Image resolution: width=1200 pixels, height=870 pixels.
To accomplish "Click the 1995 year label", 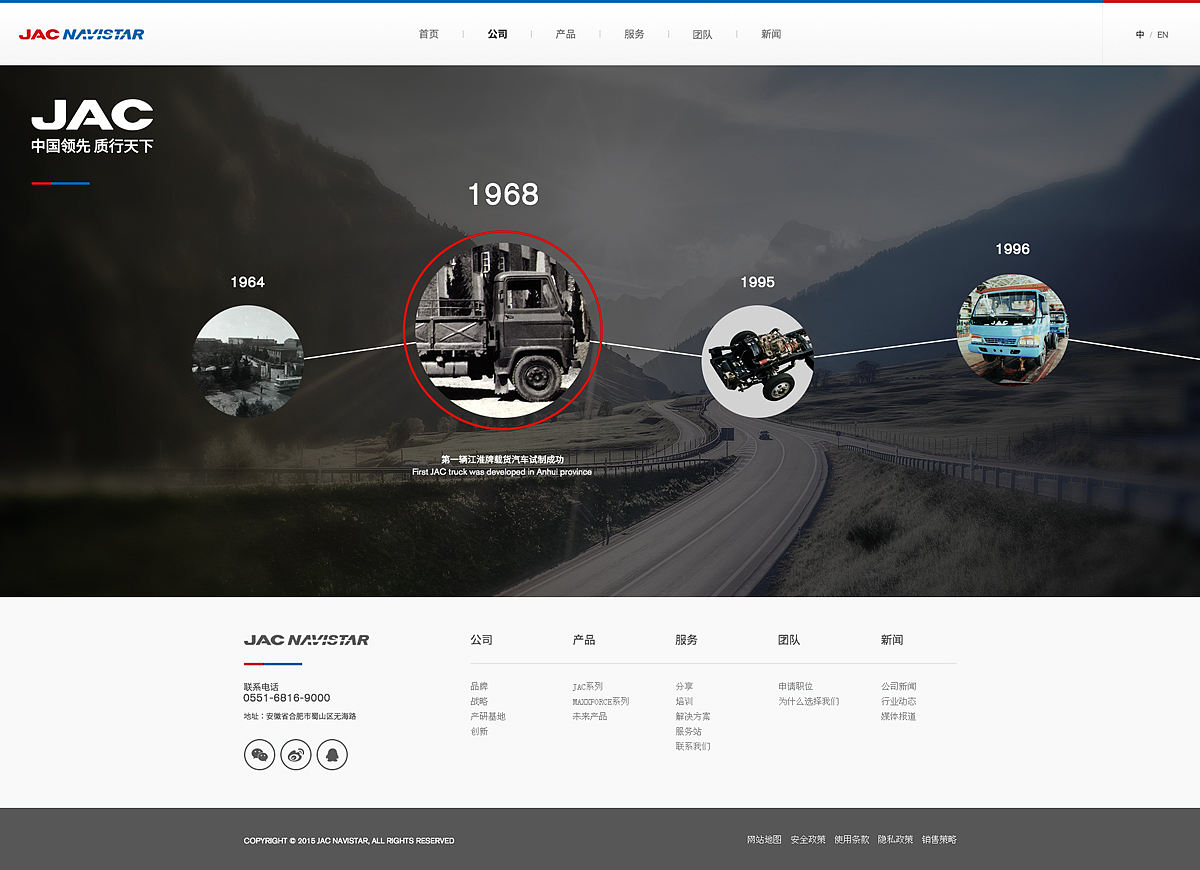I will pyautogui.click(x=758, y=282).
